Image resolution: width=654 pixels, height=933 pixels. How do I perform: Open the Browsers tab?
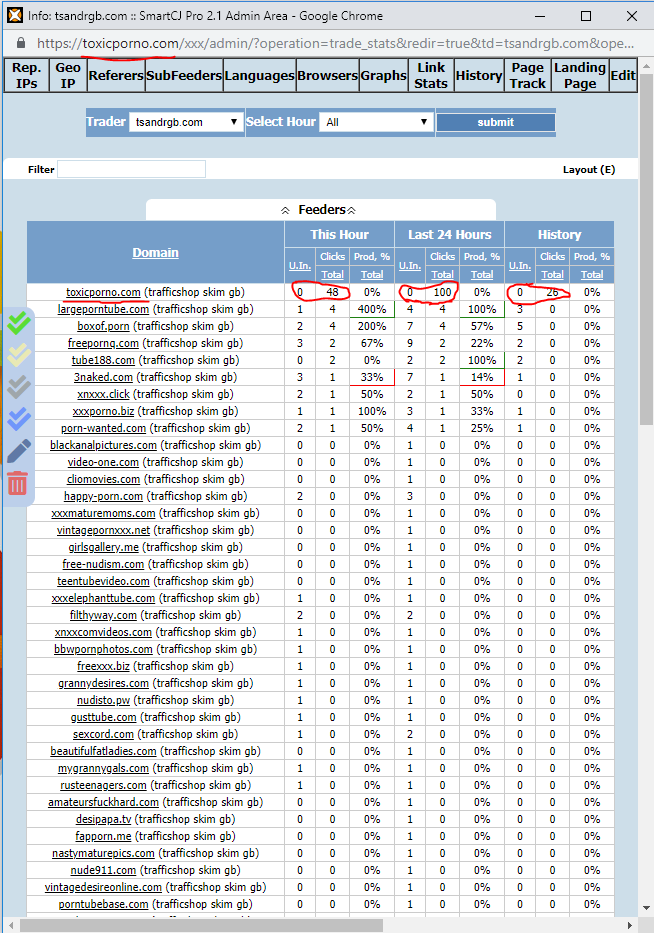tap(327, 76)
